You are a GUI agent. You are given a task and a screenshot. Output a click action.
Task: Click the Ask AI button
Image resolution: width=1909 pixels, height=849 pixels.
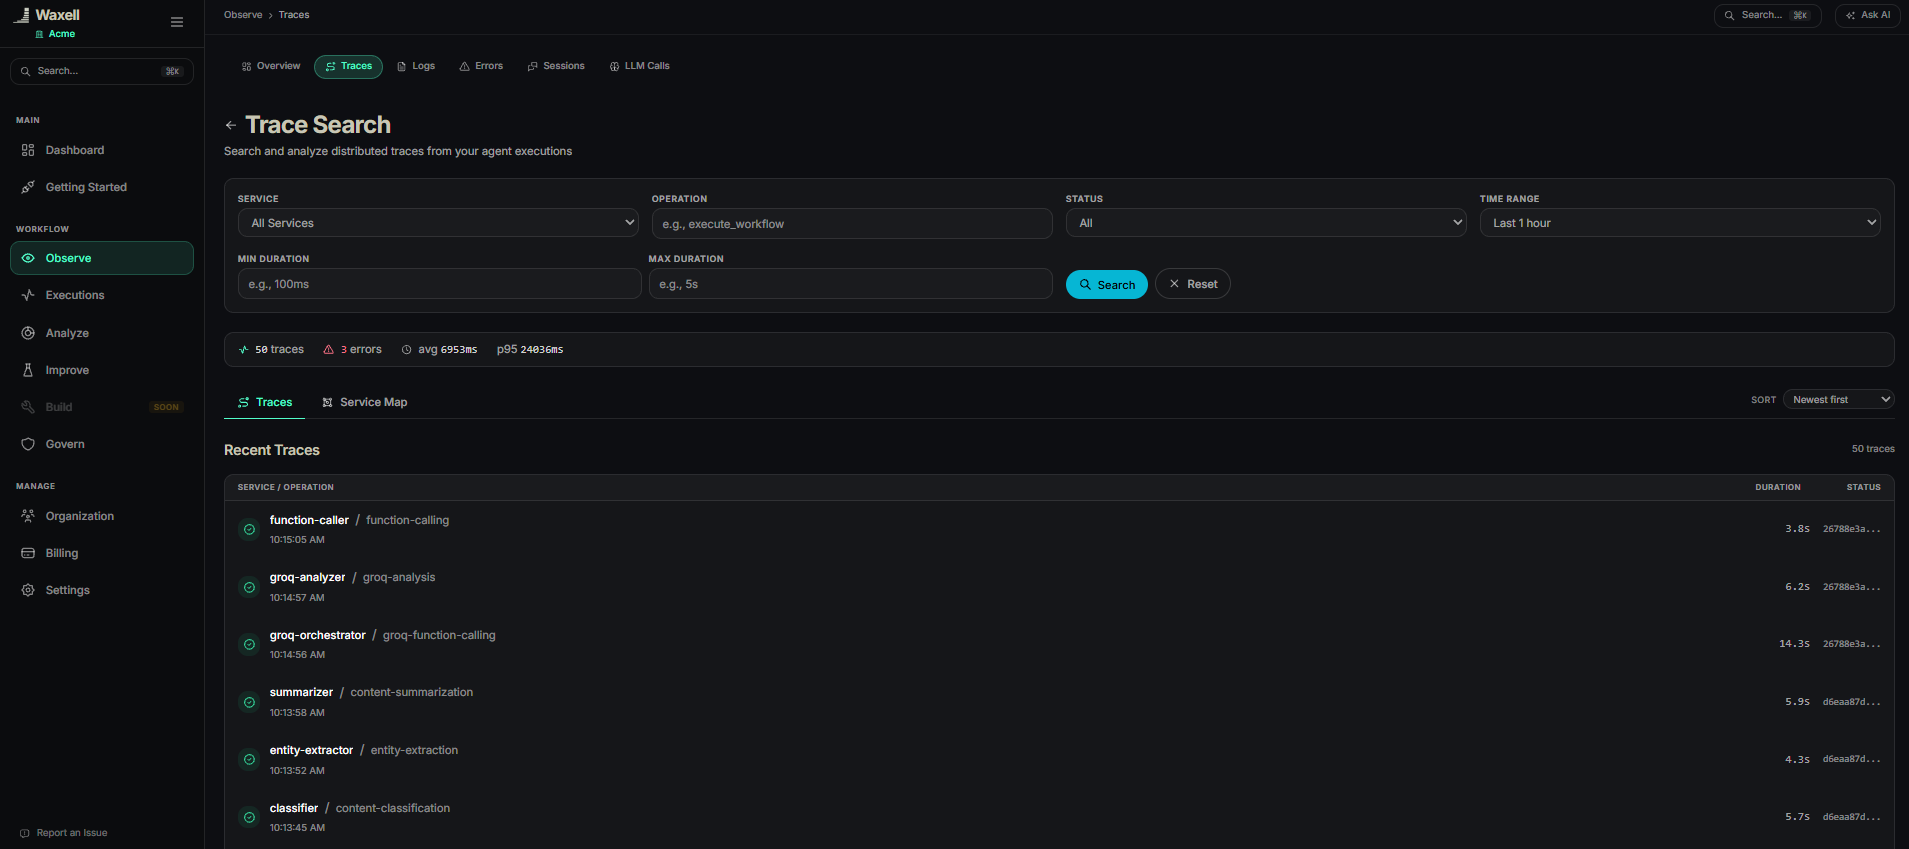1867,15
